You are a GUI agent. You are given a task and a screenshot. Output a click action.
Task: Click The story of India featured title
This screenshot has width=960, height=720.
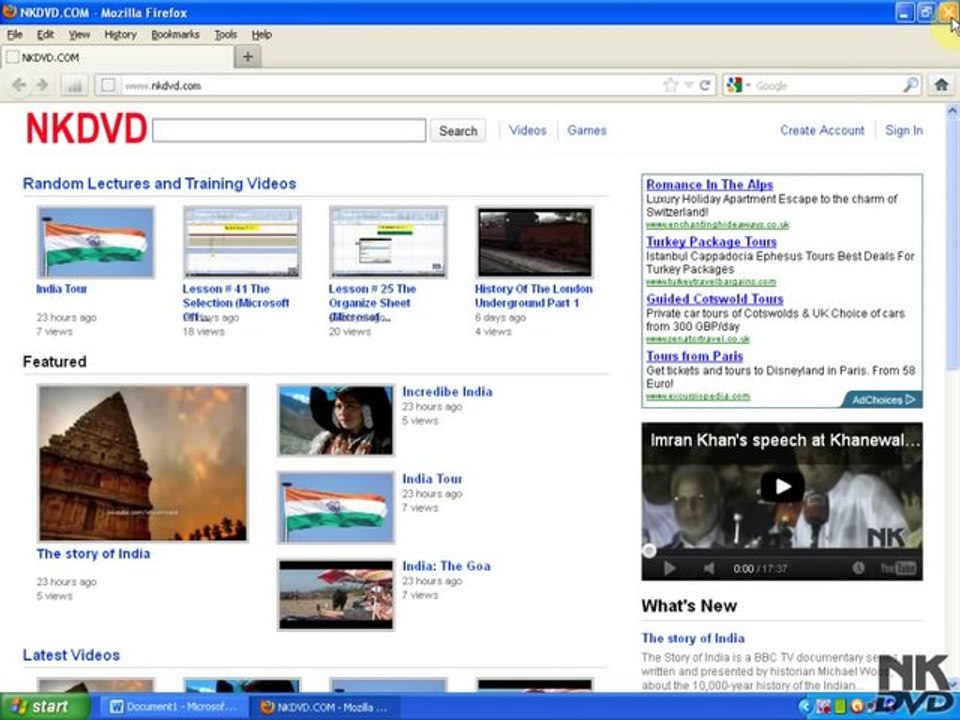(93, 553)
